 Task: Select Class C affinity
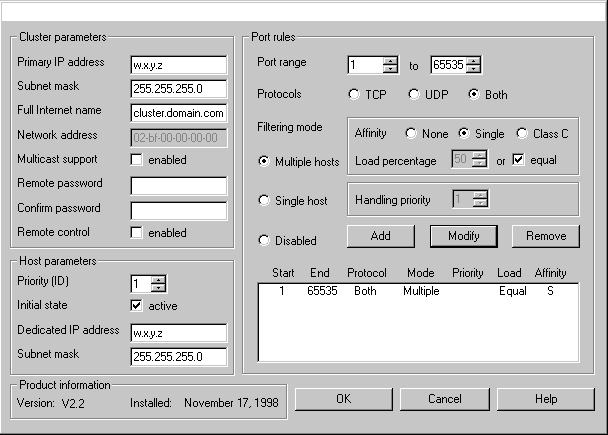523,133
